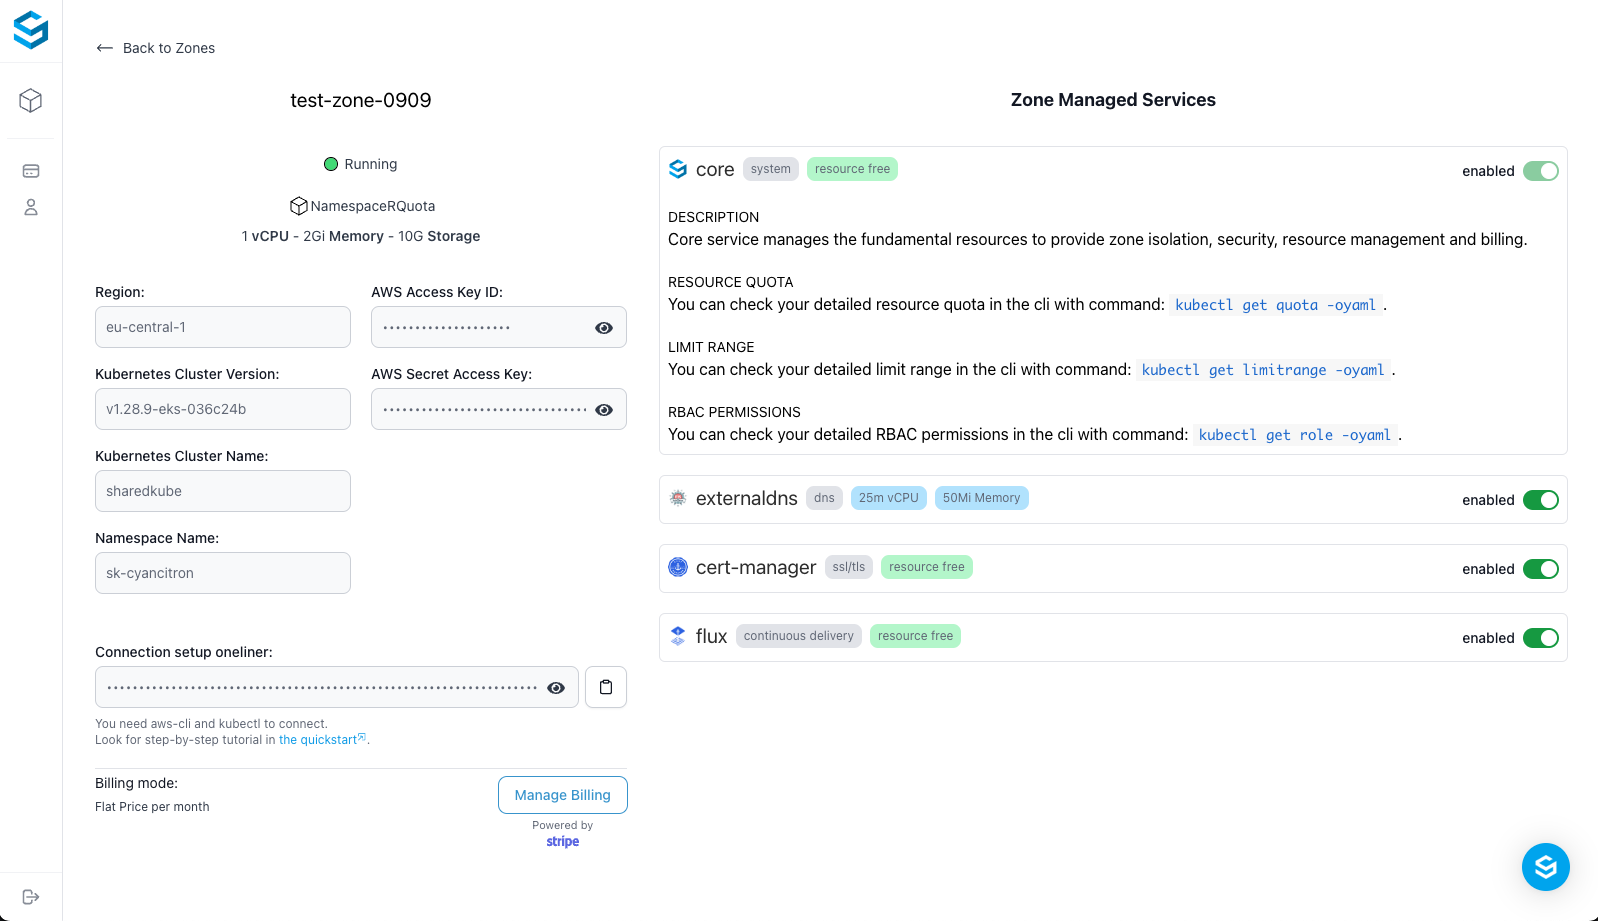Click the back arrow beside Back to Zones
The width and height of the screenshot is (1598, 921).
coord(105,48)
